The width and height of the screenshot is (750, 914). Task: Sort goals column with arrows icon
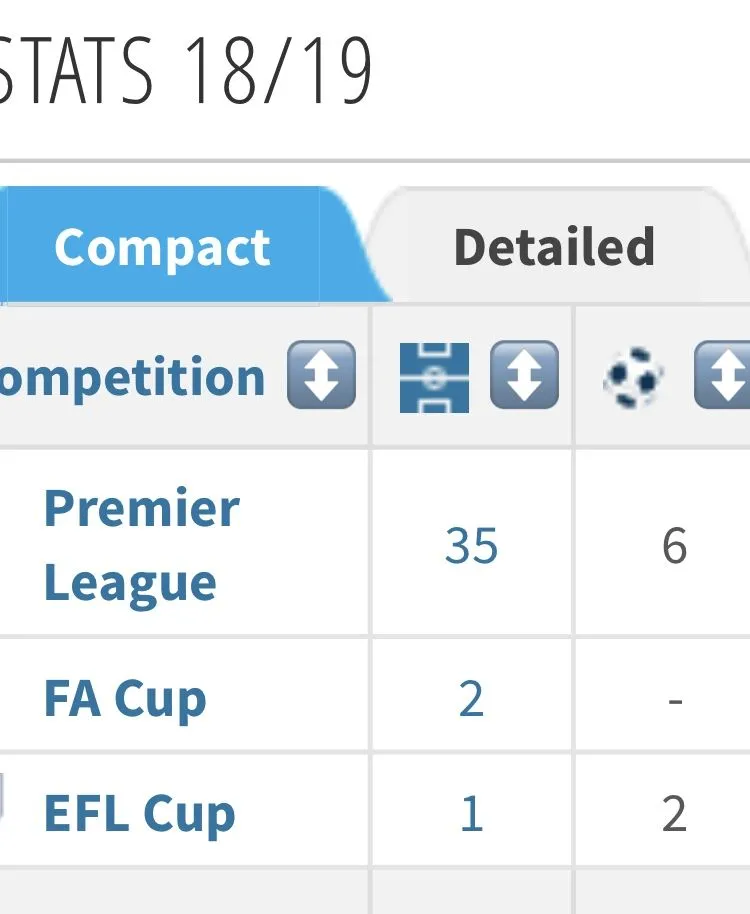pyautogui.click(x=723, y=377)
